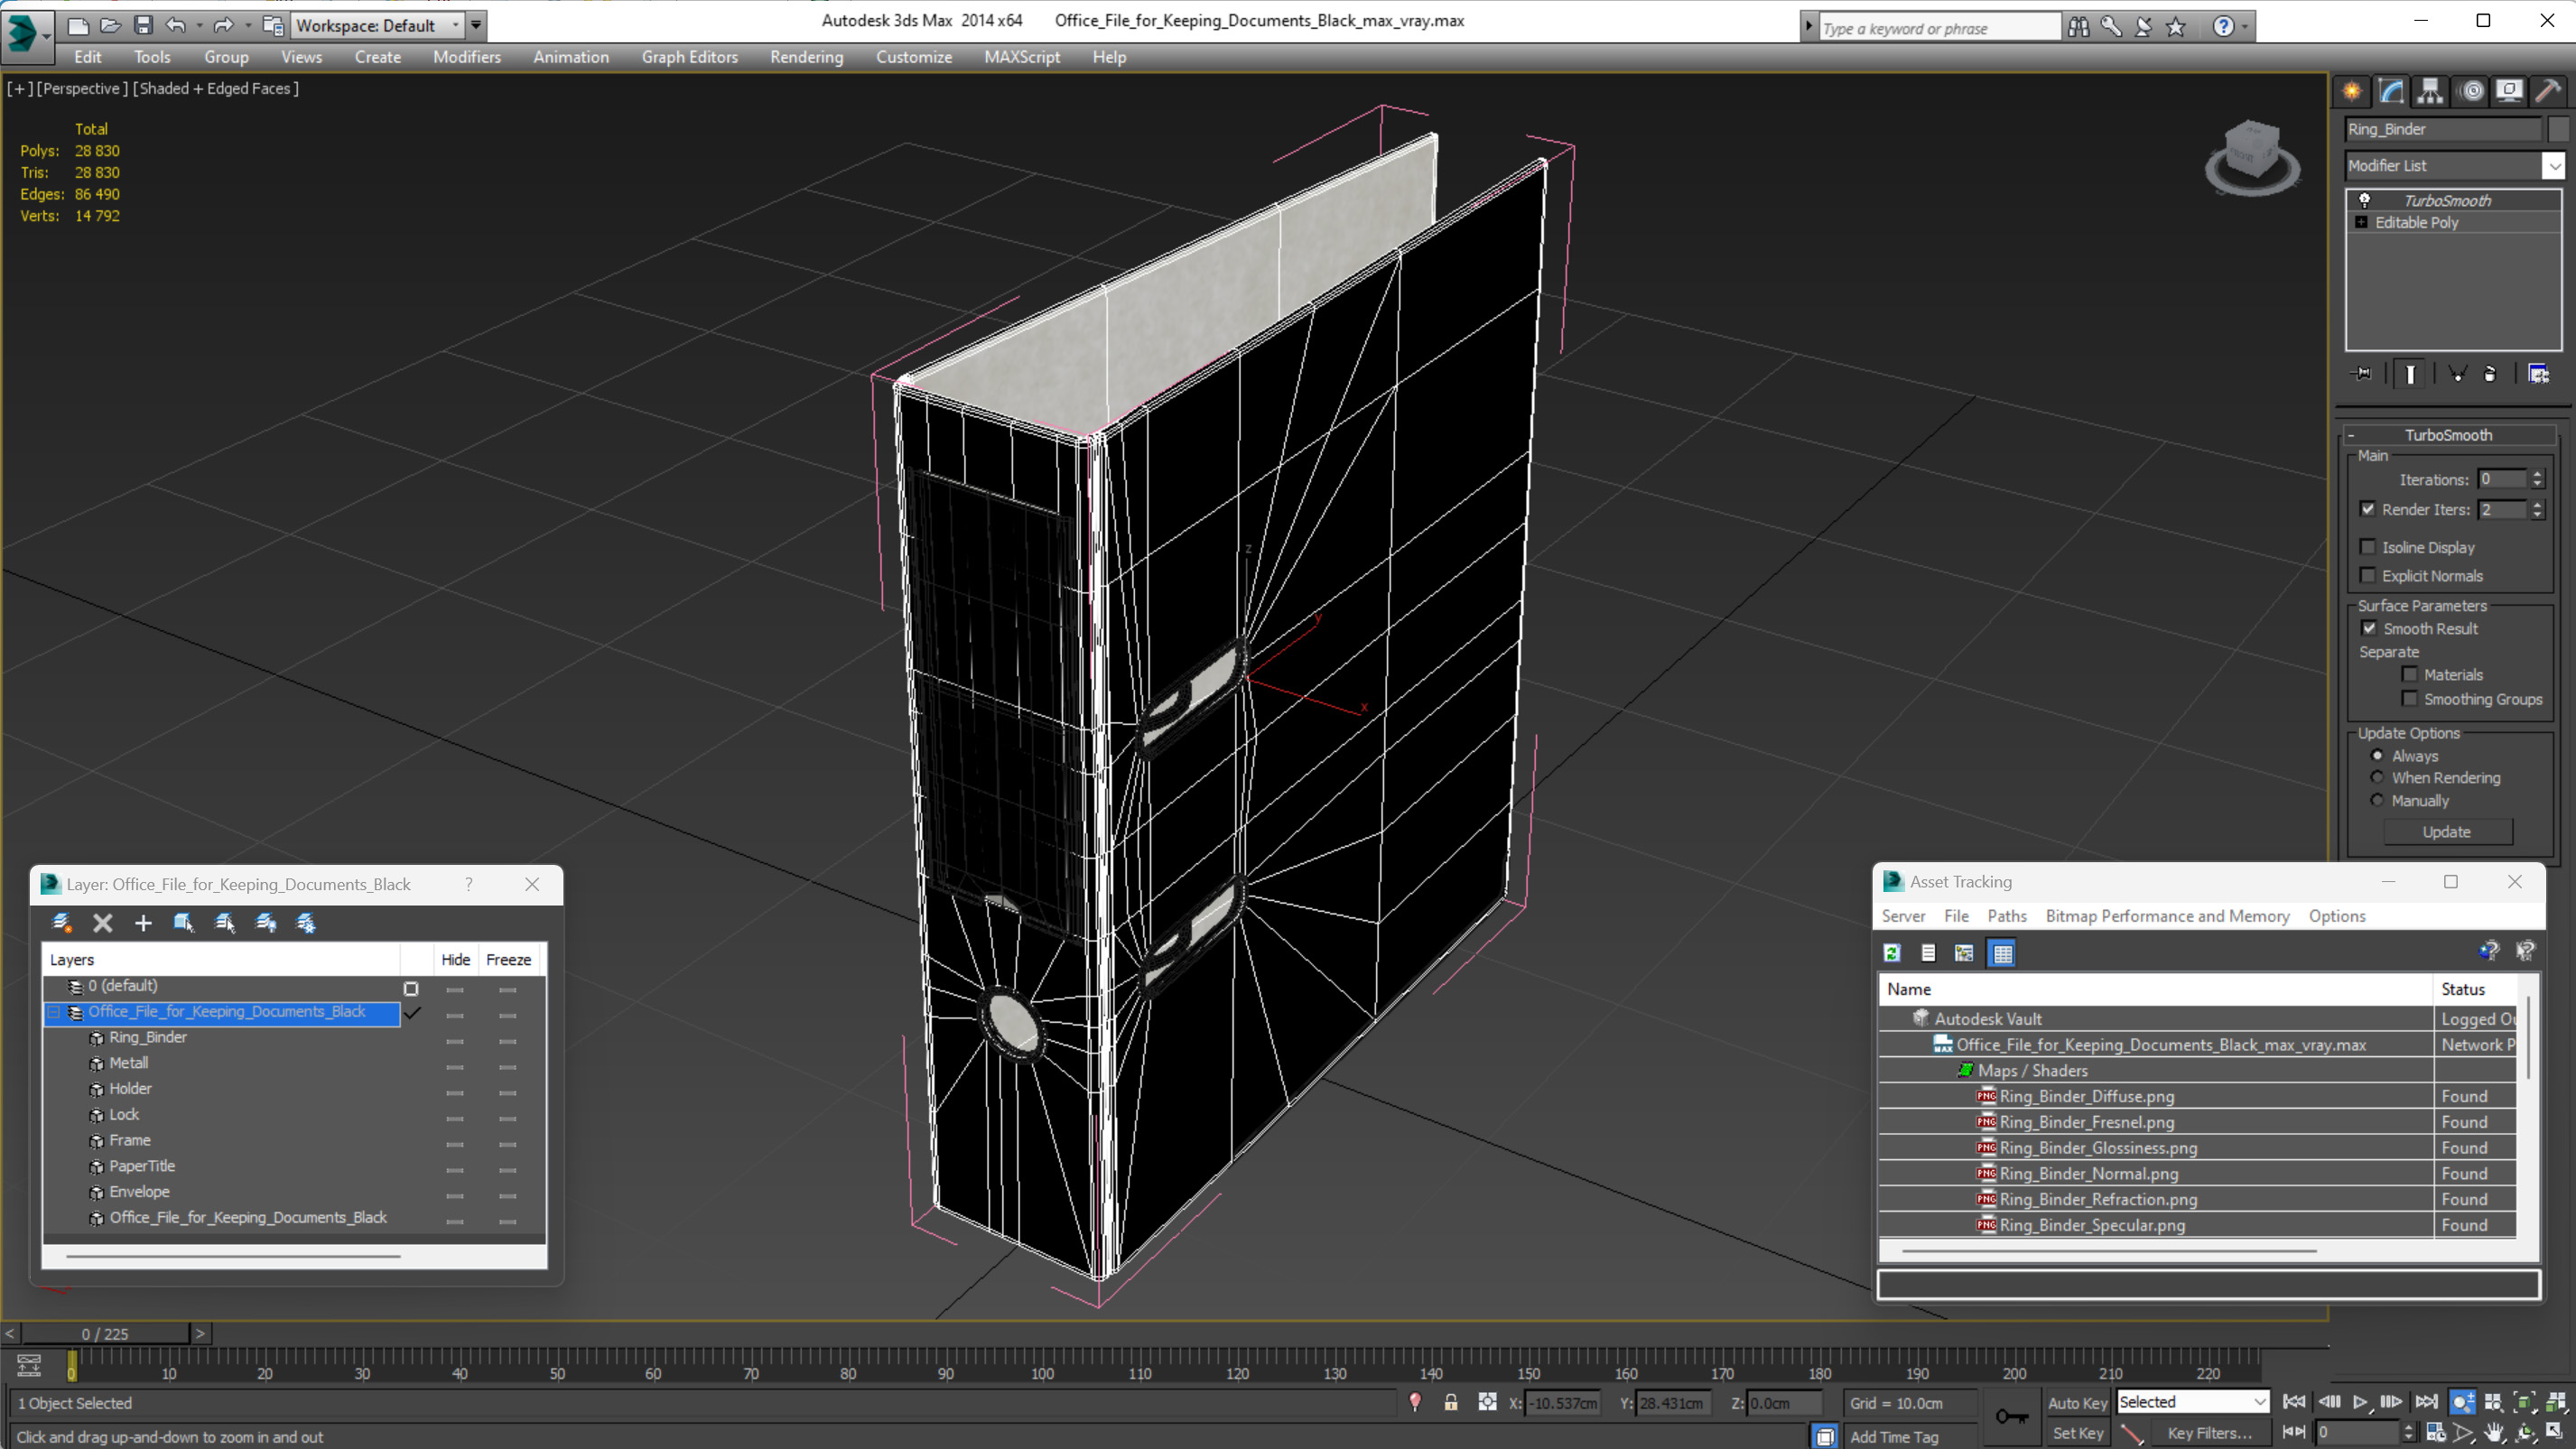Viewport: 2576px width, 1449px height.
Task: Collapse the Office_File_for_Keeping_Documents_Black layer
Action: click(x=54, y=1012)
